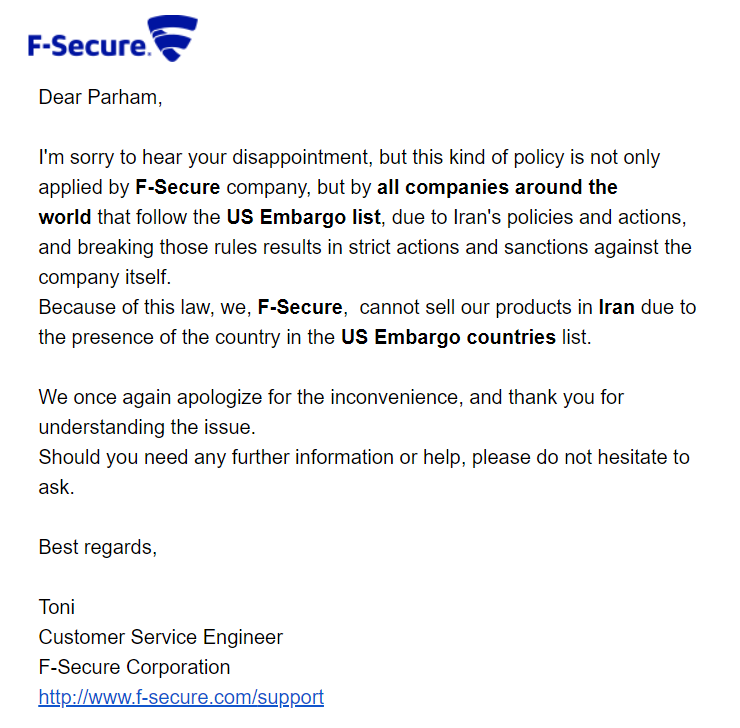Click the bold "US Embargo list" phrase
The height and width of the screenshot is (728, 740).
(x=303, y=217)
